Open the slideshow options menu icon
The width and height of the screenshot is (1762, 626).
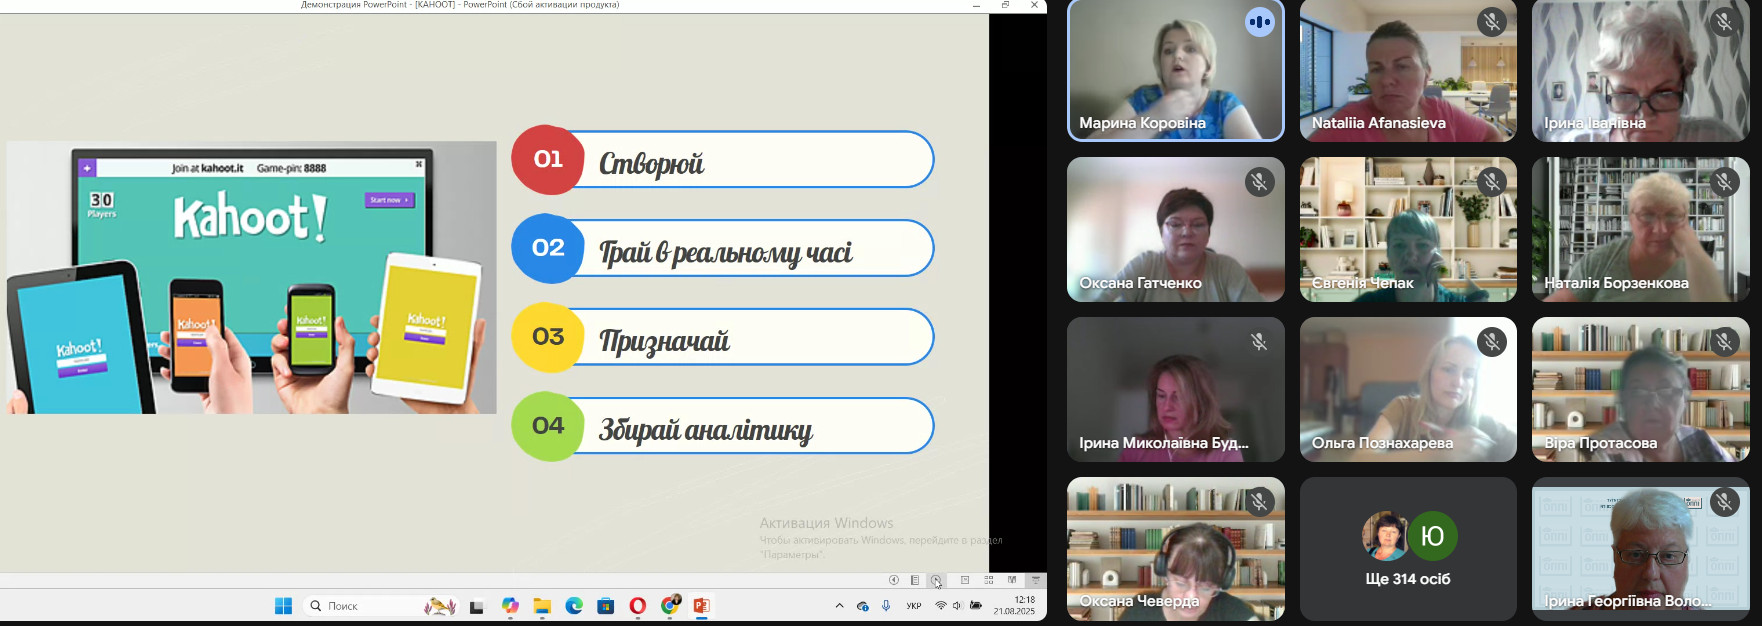click(915, 580)
